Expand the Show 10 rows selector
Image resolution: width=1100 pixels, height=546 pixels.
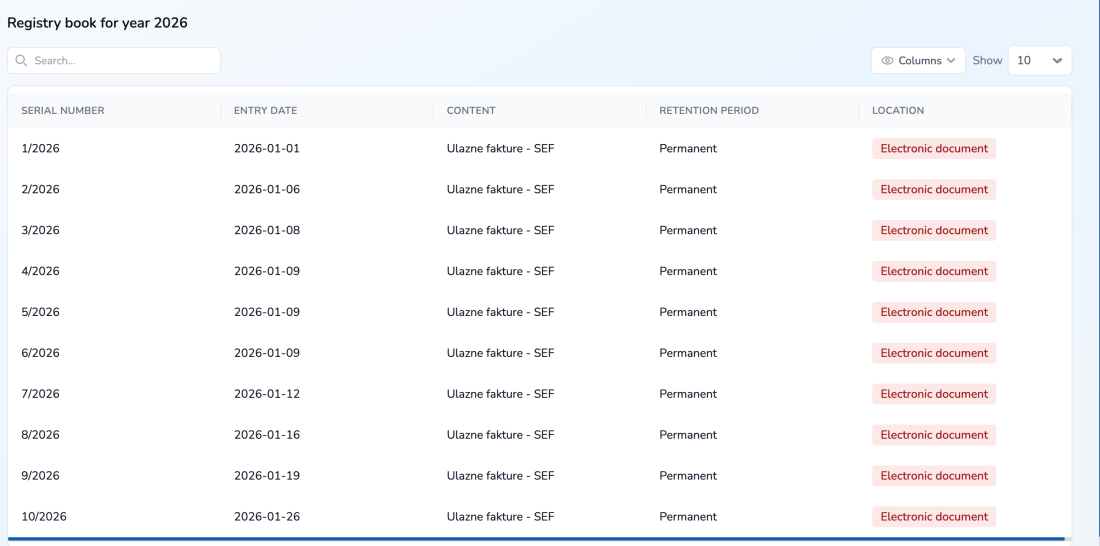[x=1039, y=61]
